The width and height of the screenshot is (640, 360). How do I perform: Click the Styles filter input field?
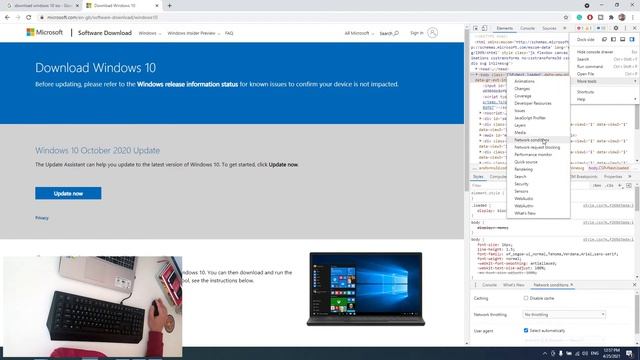[531, 186]
